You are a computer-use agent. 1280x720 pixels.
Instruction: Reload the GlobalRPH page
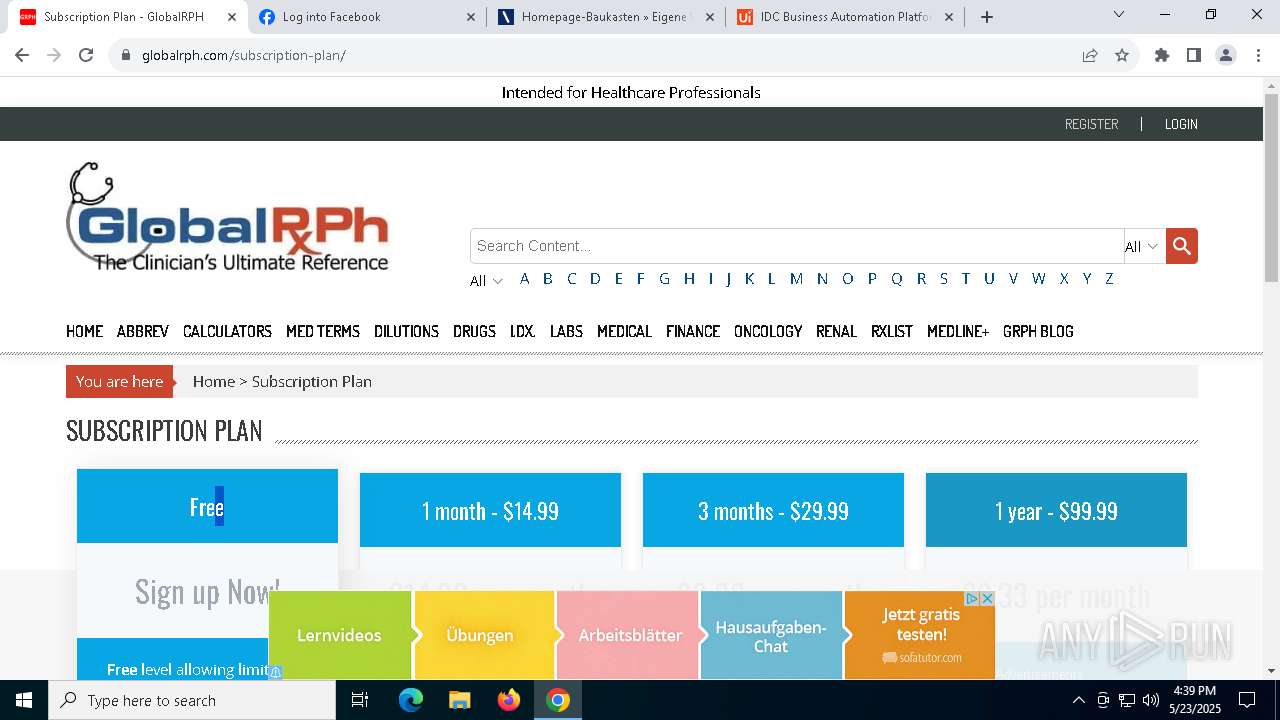pos(86,55)
